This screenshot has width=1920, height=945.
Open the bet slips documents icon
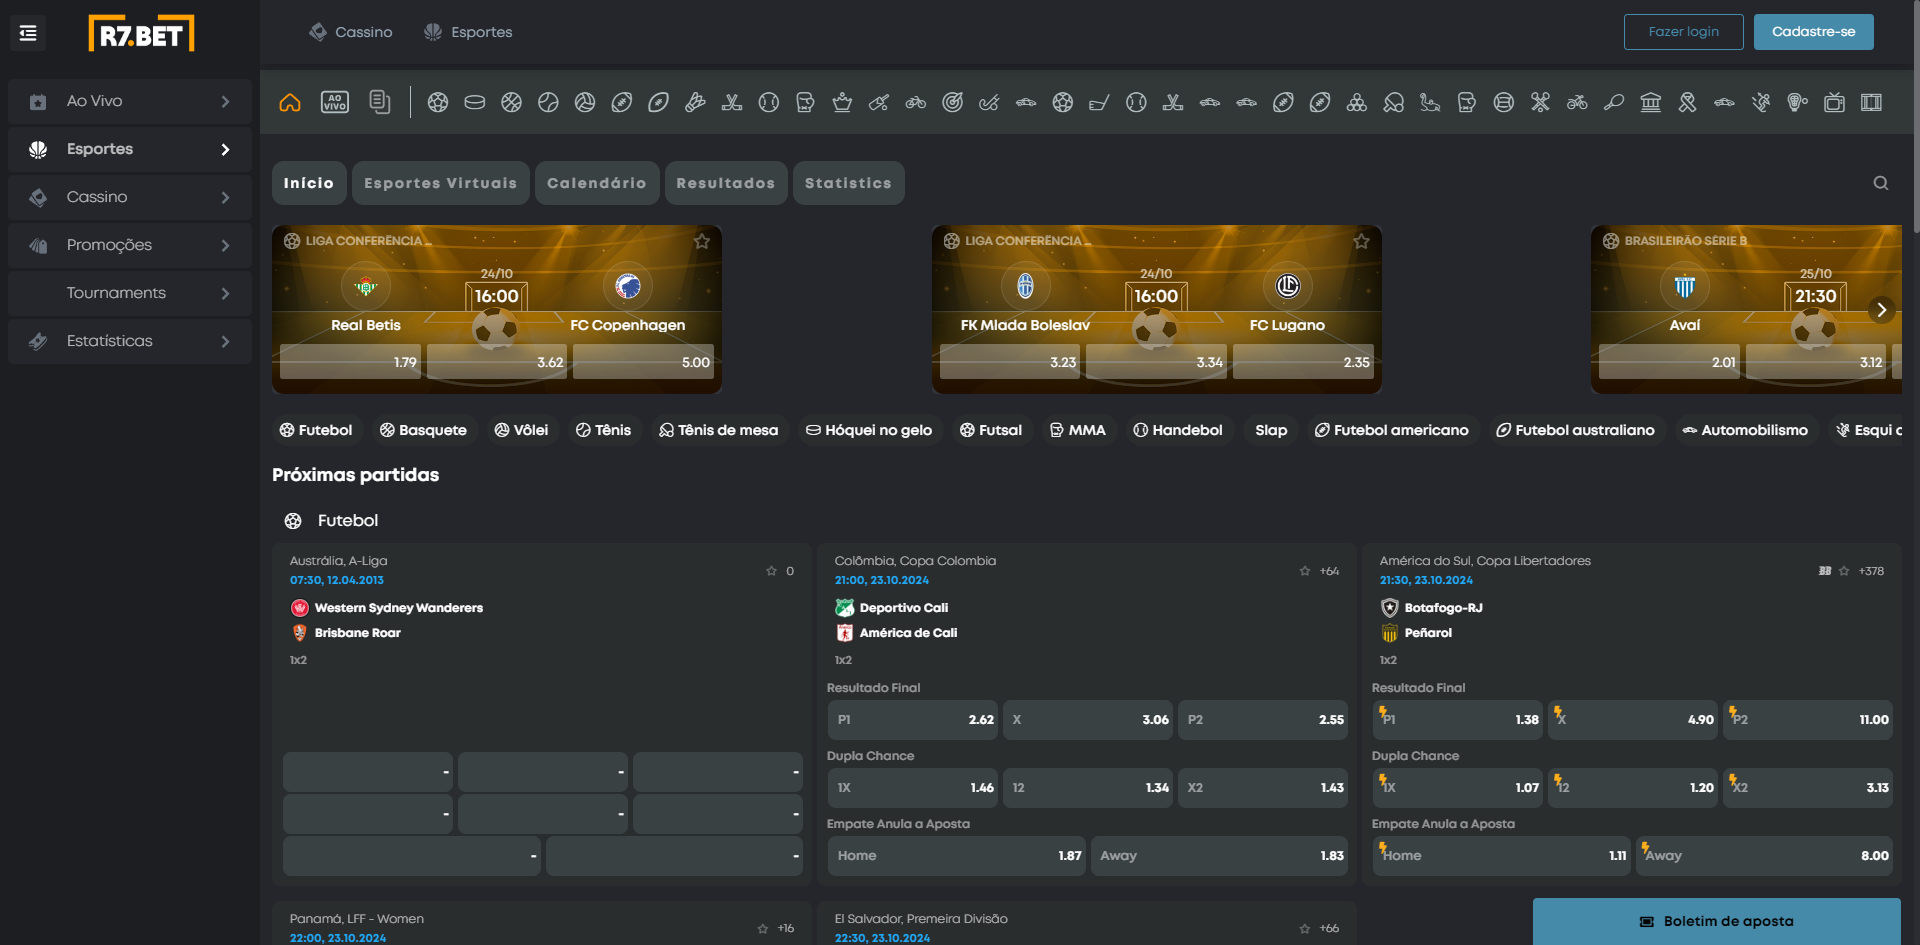pos(380,102)
